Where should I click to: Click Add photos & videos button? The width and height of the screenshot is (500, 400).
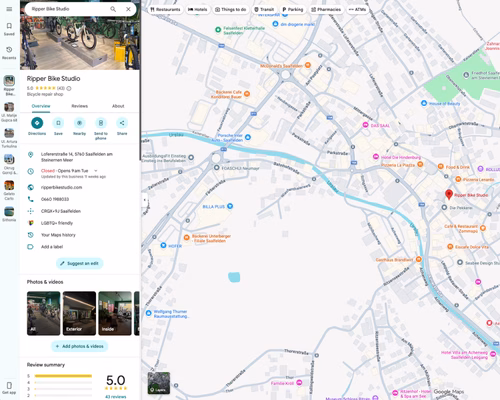click(x=80, y=346)
